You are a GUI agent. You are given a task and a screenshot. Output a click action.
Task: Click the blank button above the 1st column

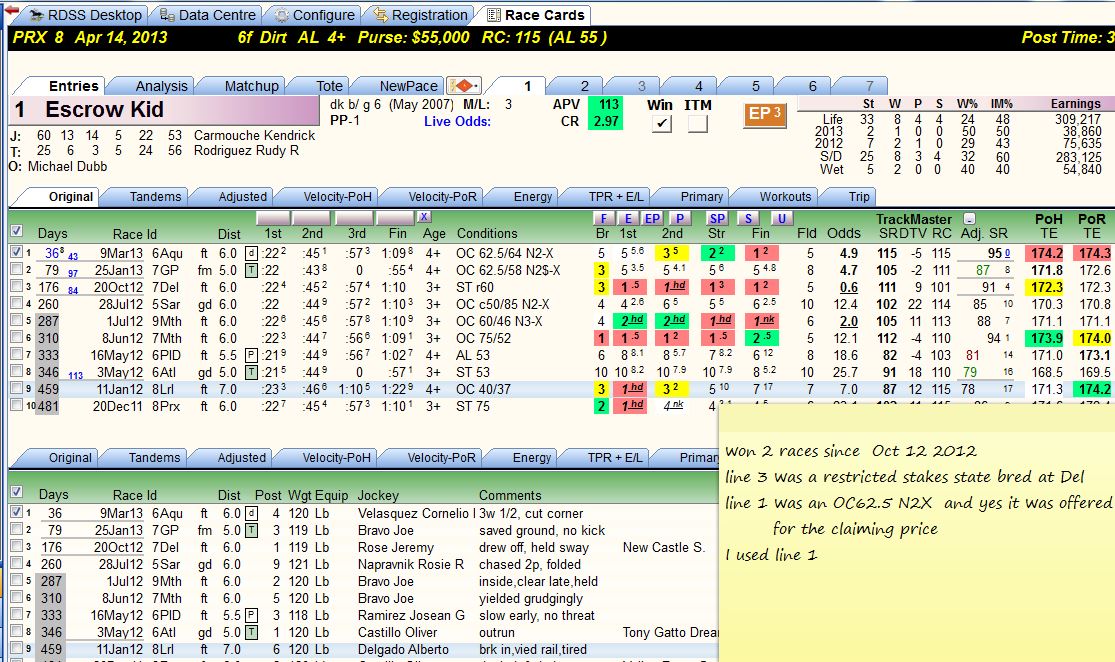pyautogui.click(x=273, y=218)
